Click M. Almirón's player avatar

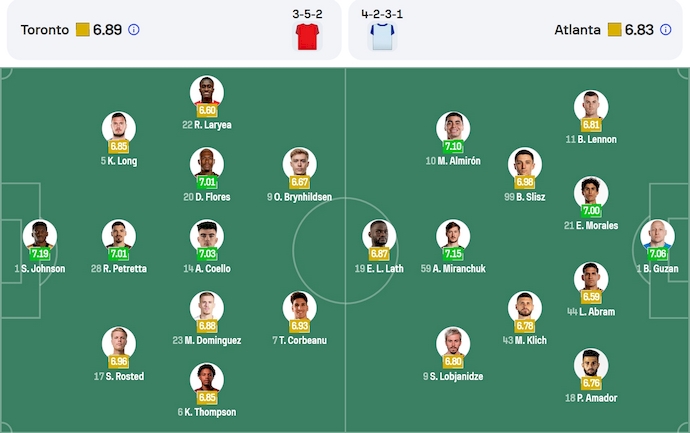(x=452, y=128)
